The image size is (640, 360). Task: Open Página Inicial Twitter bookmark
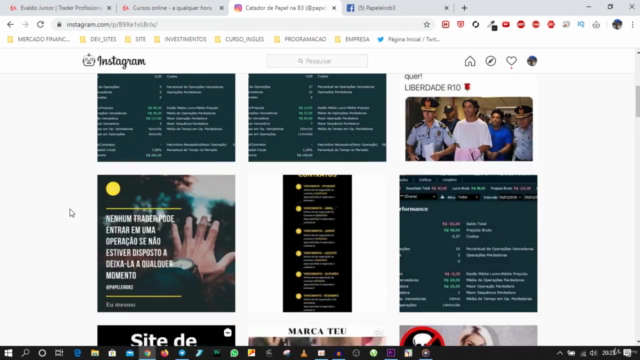click(409, 40)
